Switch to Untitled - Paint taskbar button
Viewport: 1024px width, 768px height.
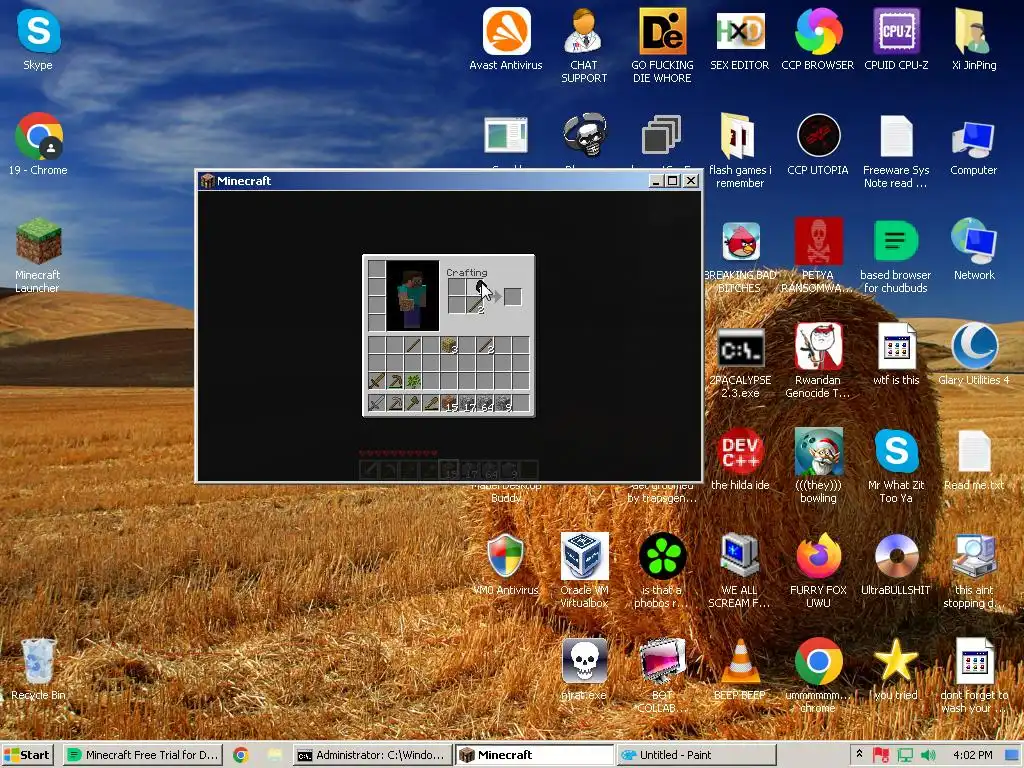(696, 755)
